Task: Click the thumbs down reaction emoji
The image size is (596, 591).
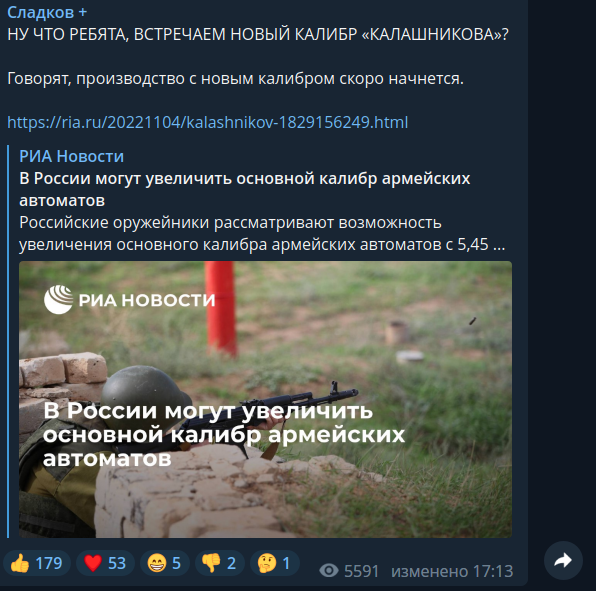Action: click(211, 563)
